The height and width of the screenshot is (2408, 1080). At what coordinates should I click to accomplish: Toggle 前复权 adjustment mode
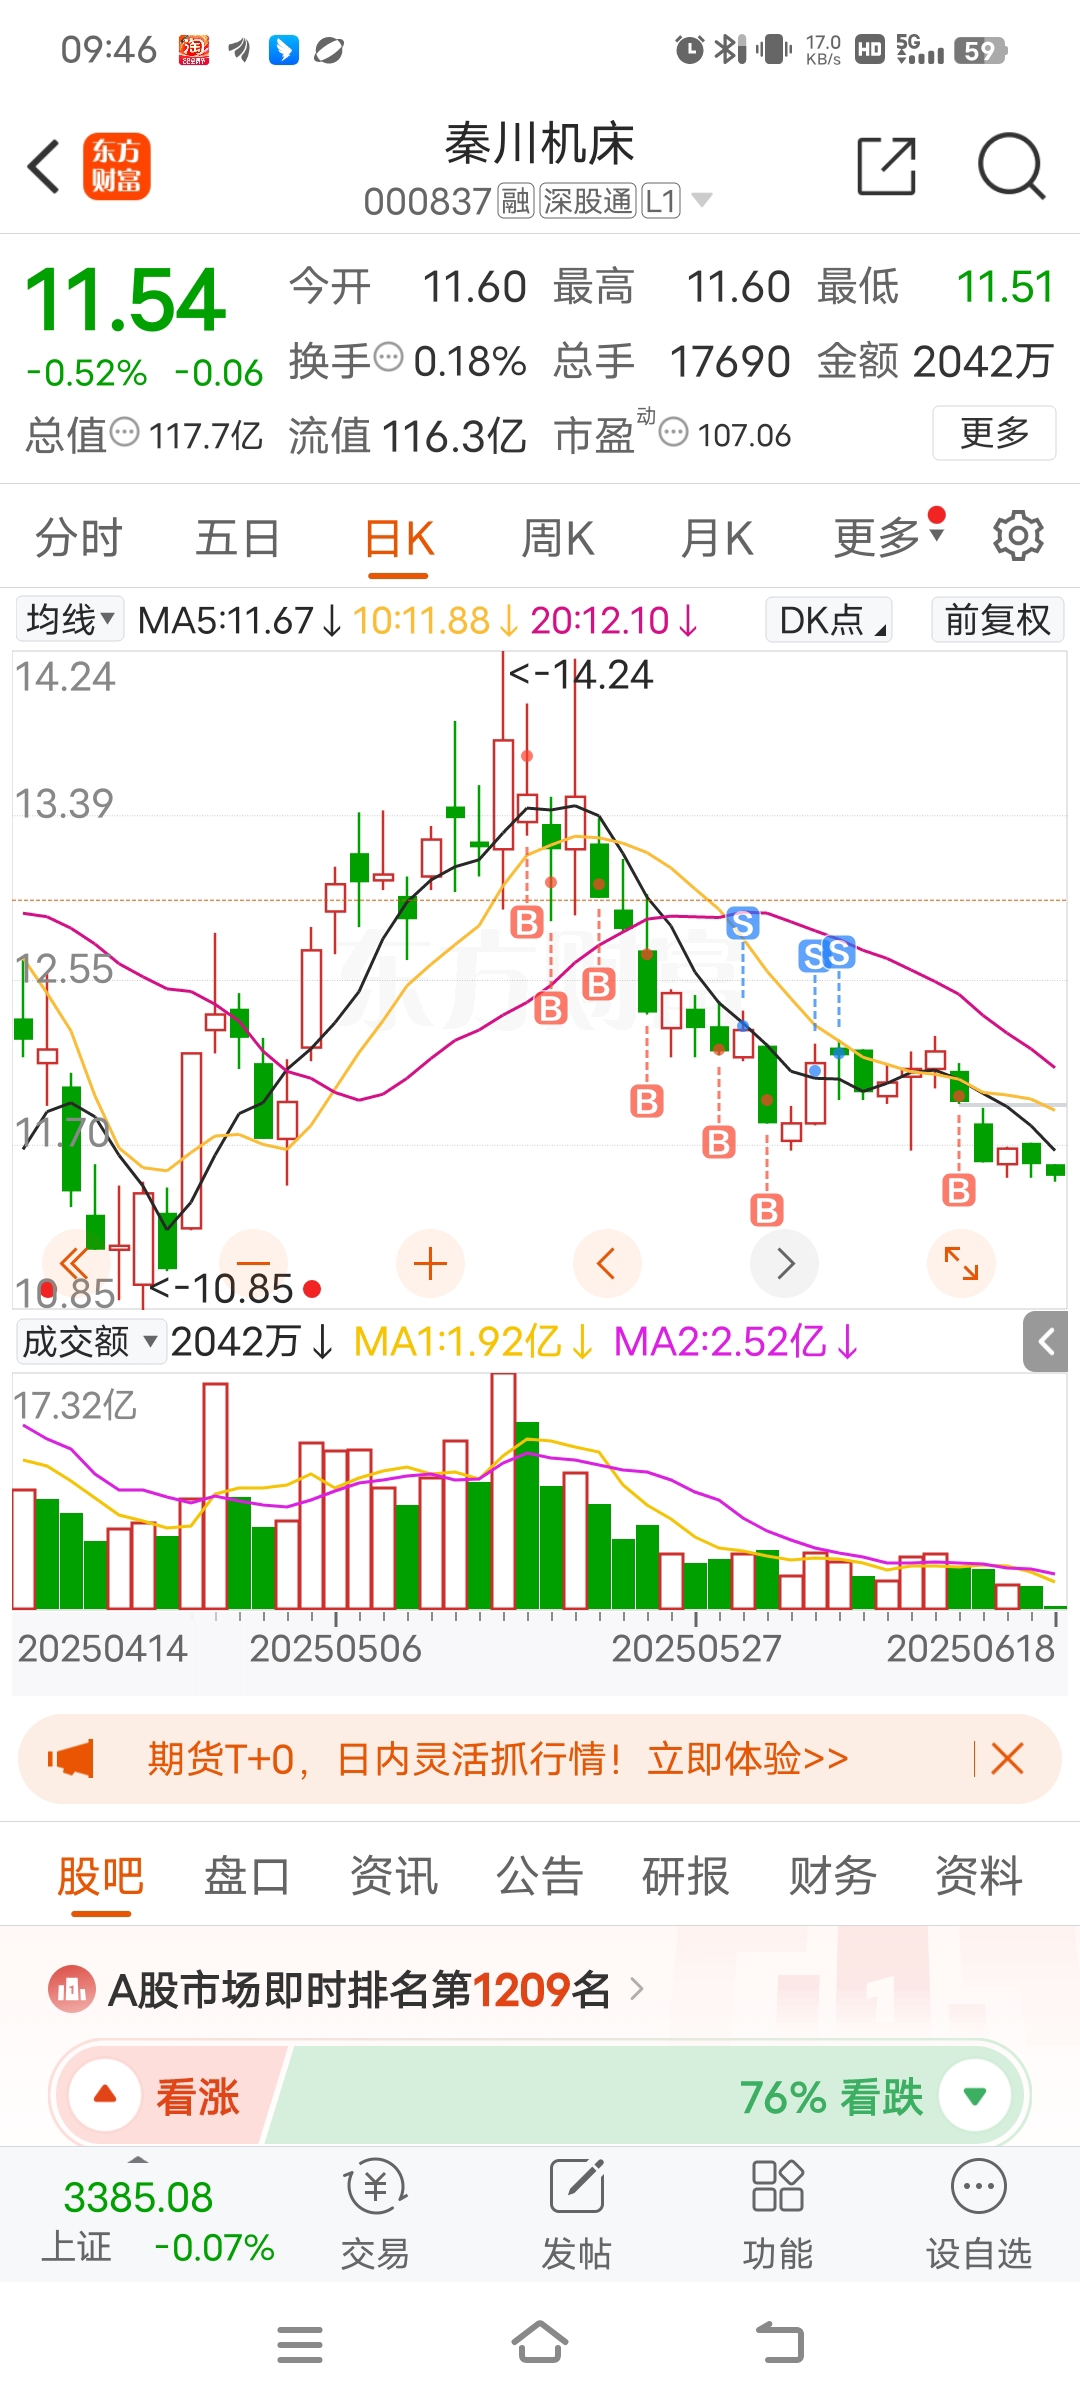[997, 620]
